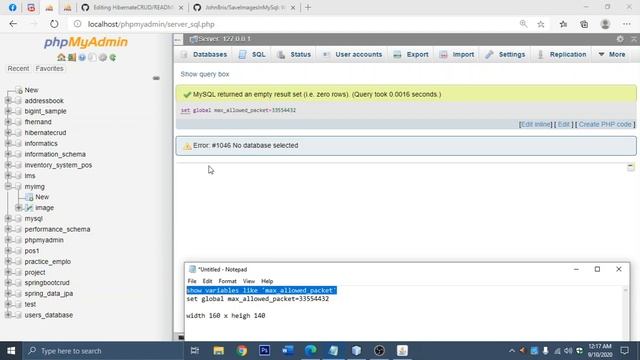Collapse the myimg database
The width and height of the screenshot is (640, 360).
8,186
